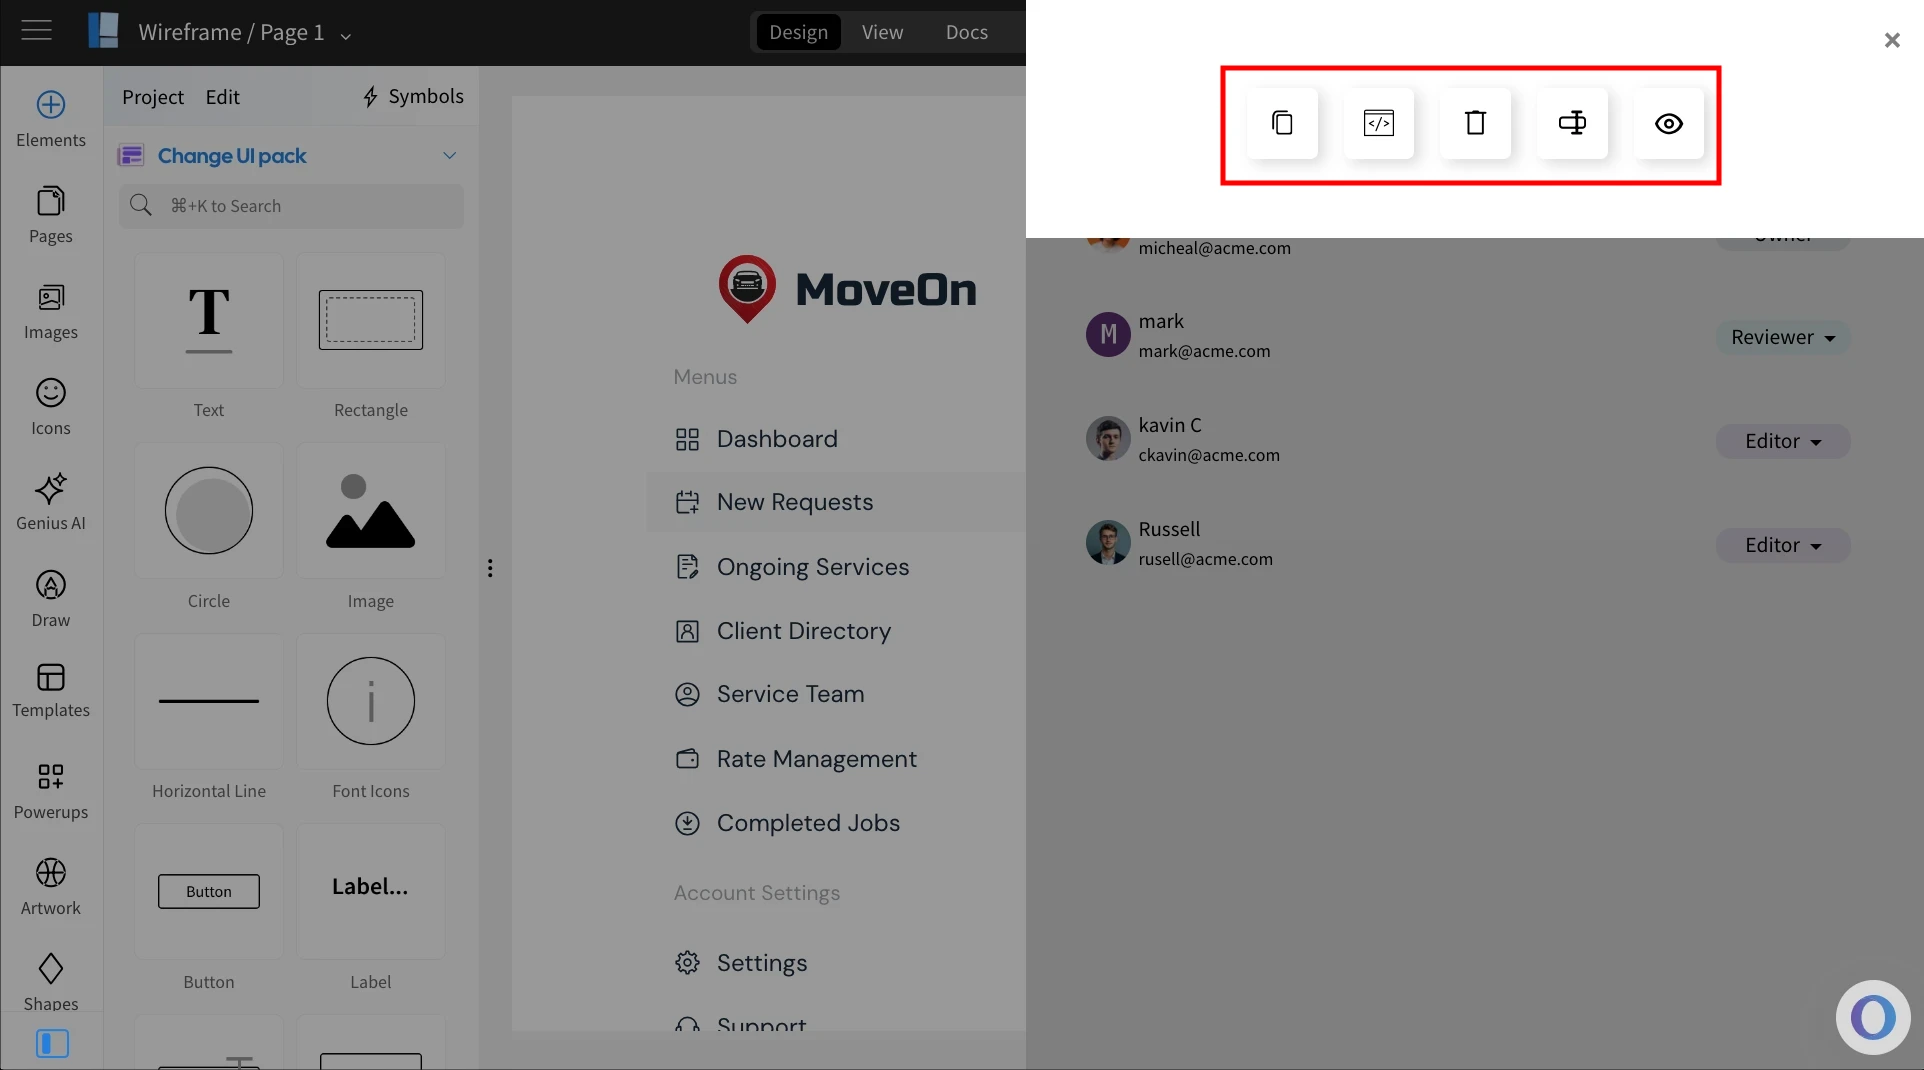Open the Shapes panel

(x=50, y=980)
